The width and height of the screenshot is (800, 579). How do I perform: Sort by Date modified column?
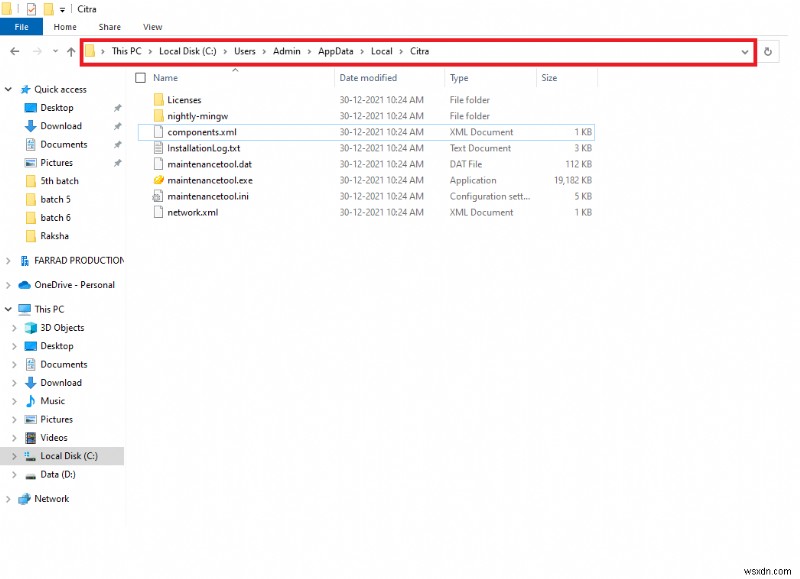click(x=368, y=78)
